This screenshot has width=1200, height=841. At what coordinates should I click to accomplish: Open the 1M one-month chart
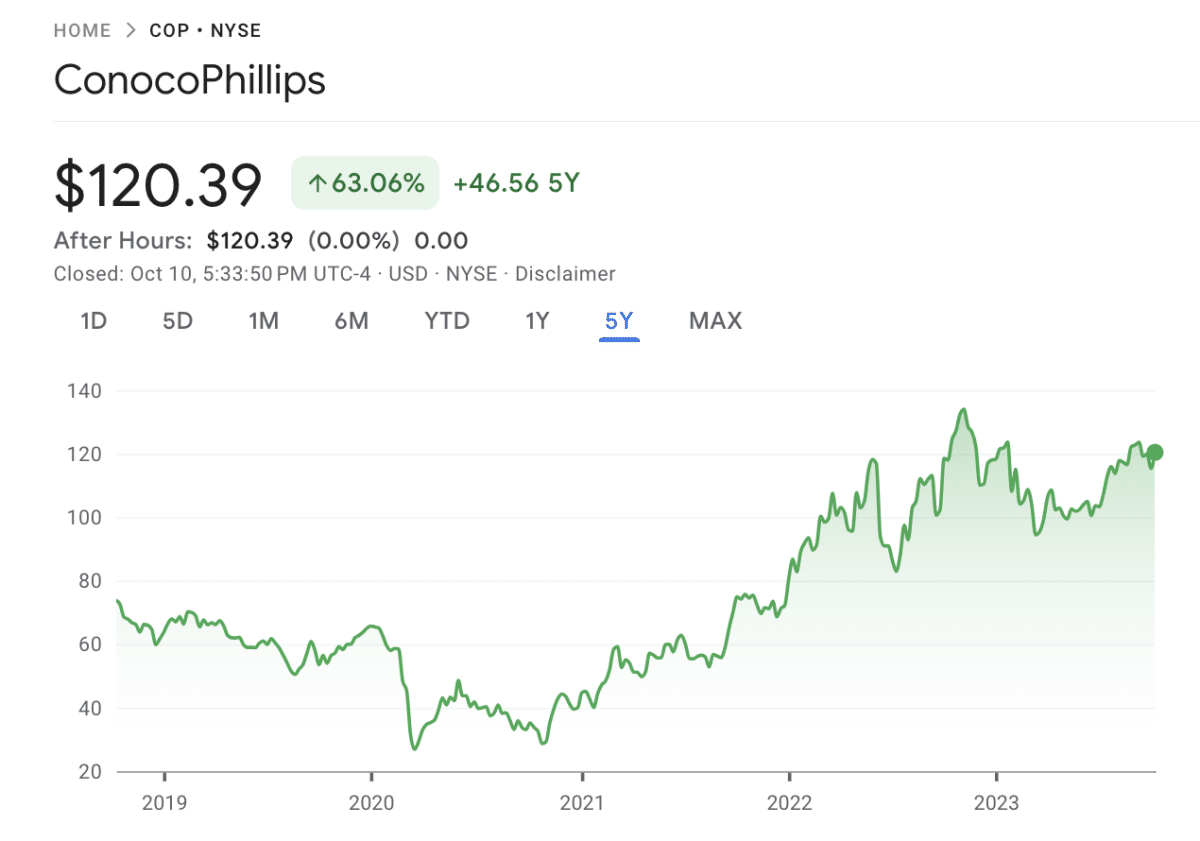coord(264,321)
